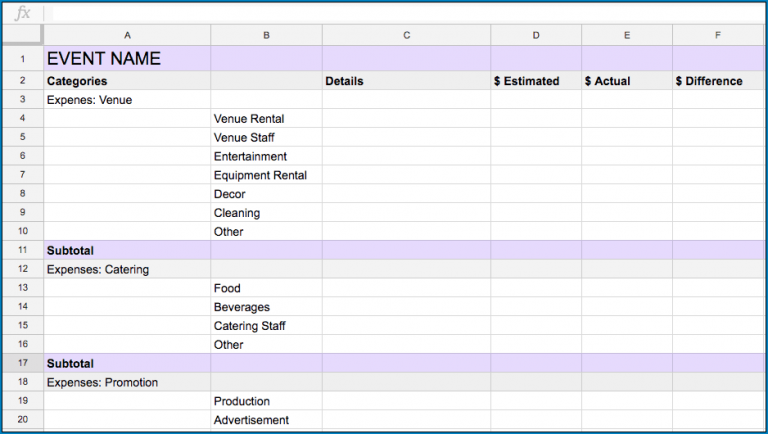Select the Catering Staff cell
768x434 pixels.
click(266, 326)
